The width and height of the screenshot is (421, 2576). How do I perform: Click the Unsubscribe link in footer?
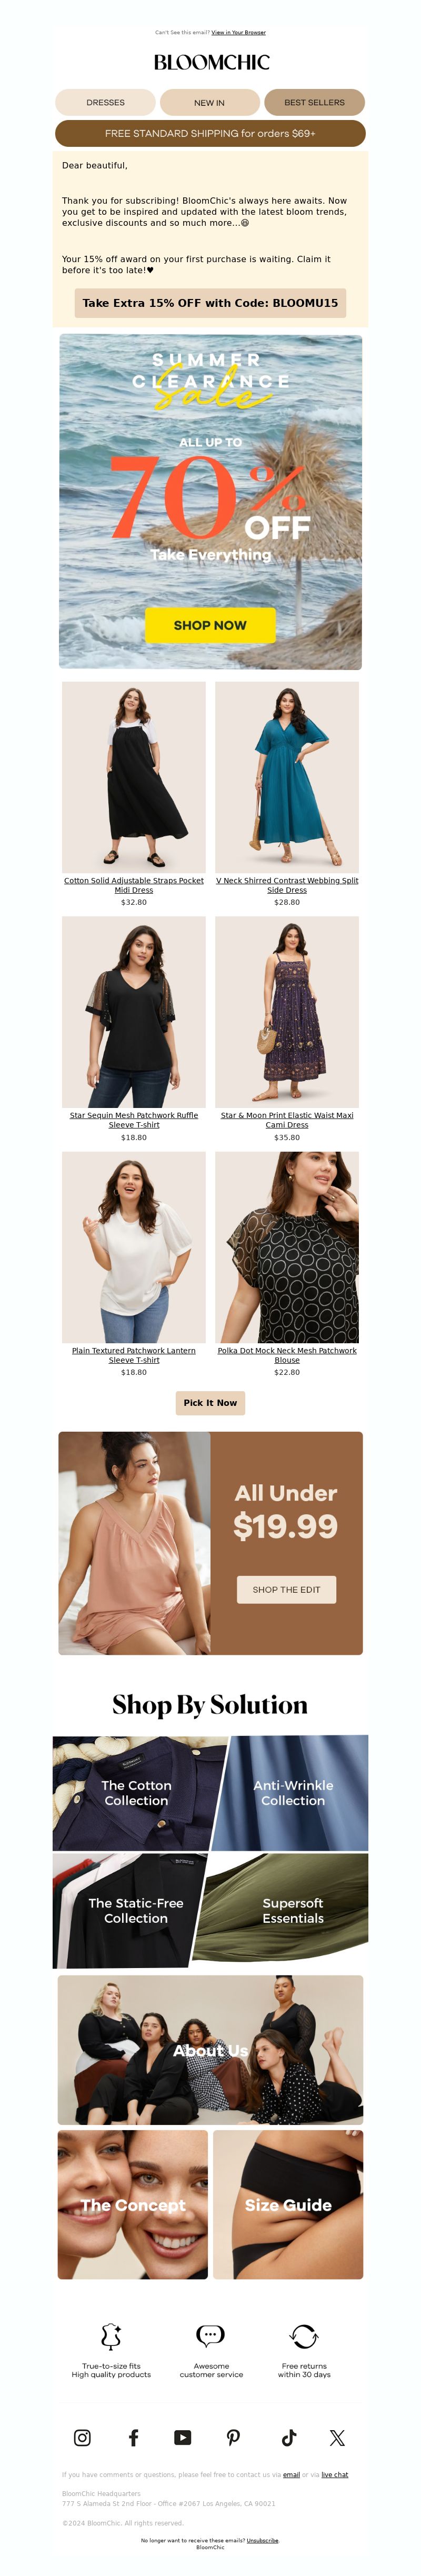pos(262,2540)
